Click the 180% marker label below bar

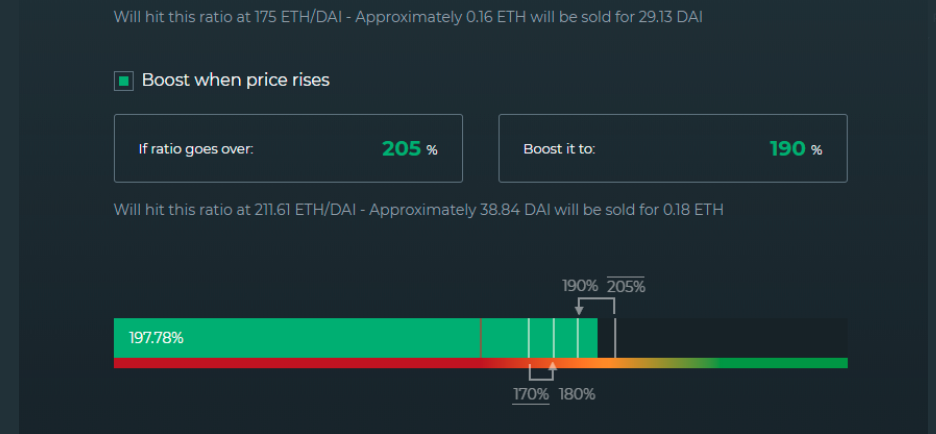(577, 395)
